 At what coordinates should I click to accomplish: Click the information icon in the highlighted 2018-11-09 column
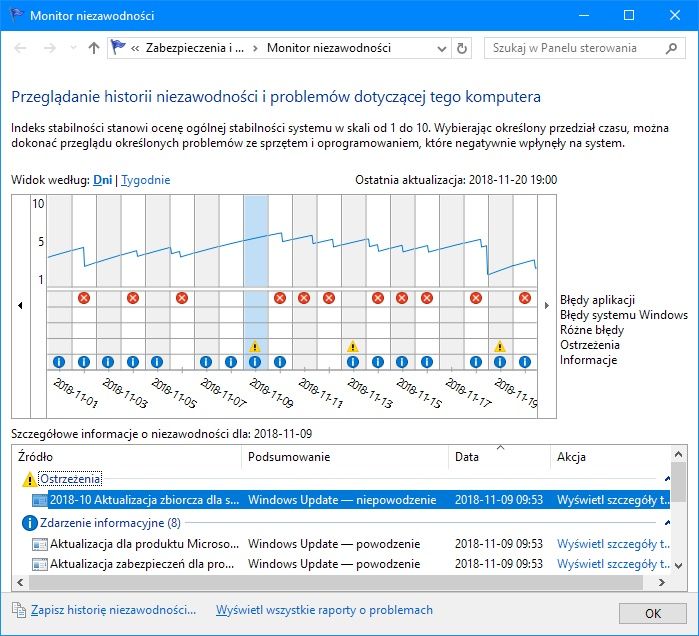255,362
